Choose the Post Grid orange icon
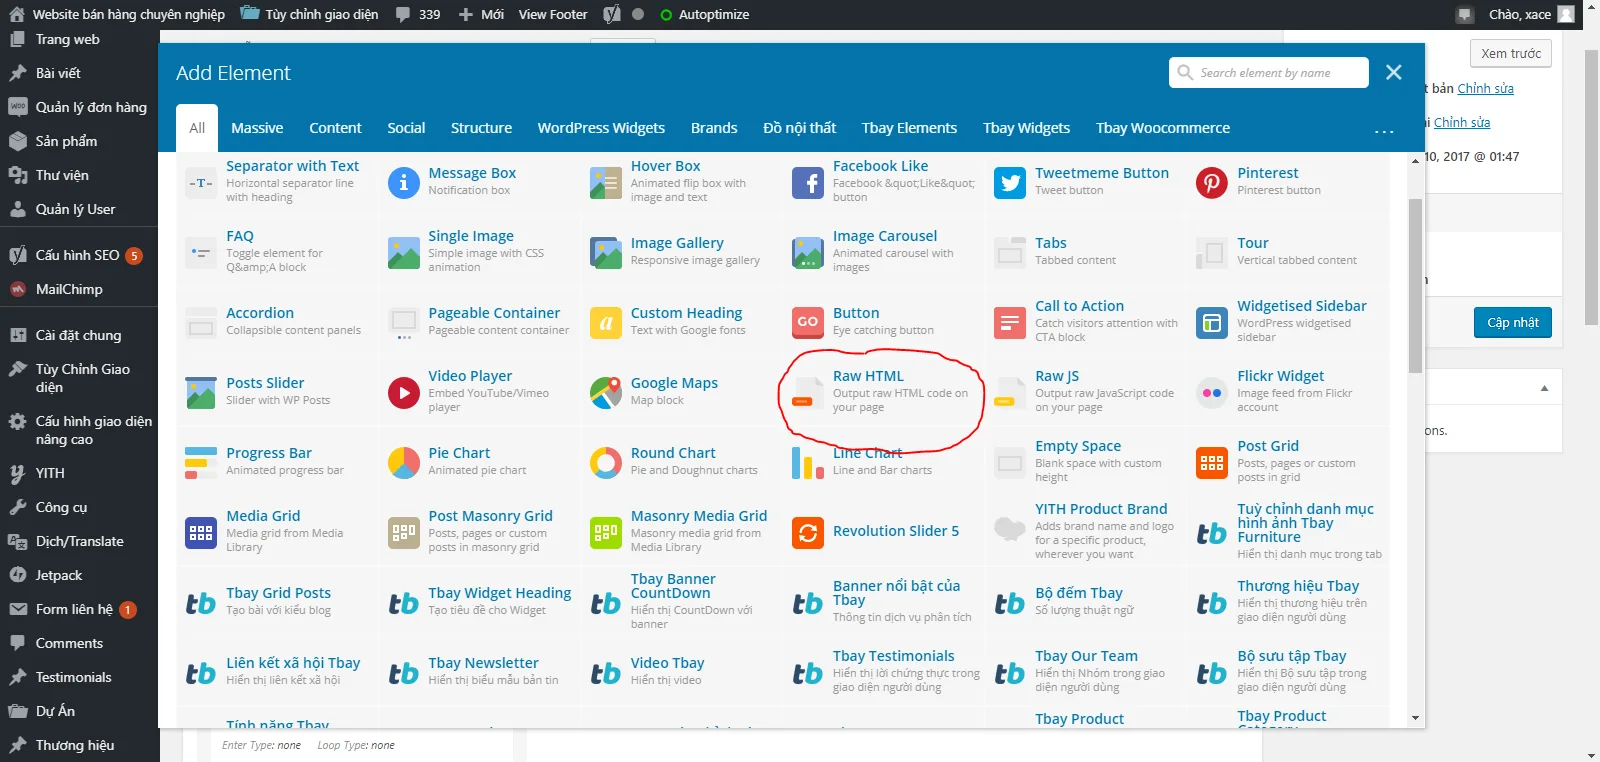The height and width of the screenshot is (762, 1600). tap(1212, 463)
